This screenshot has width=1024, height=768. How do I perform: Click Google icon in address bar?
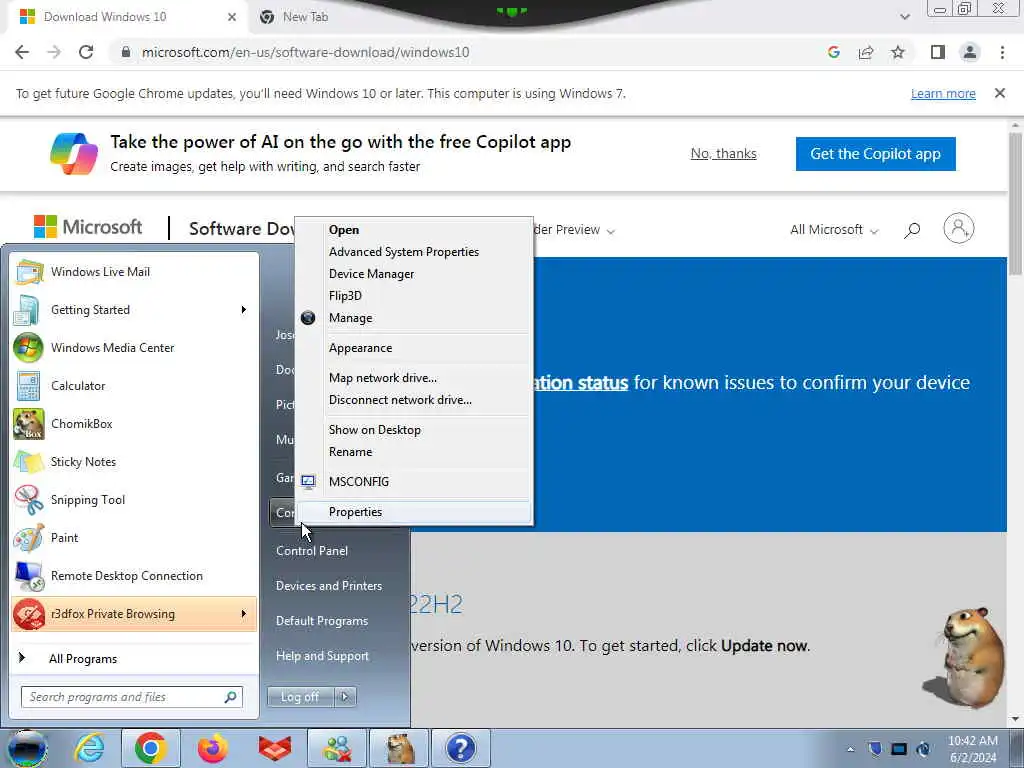point(833,52)
